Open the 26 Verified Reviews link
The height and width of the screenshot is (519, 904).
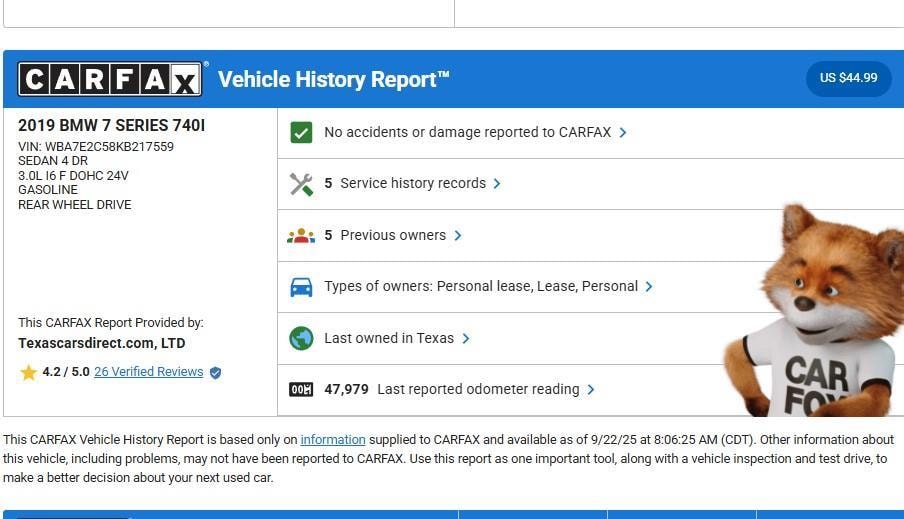coord(148,372)
